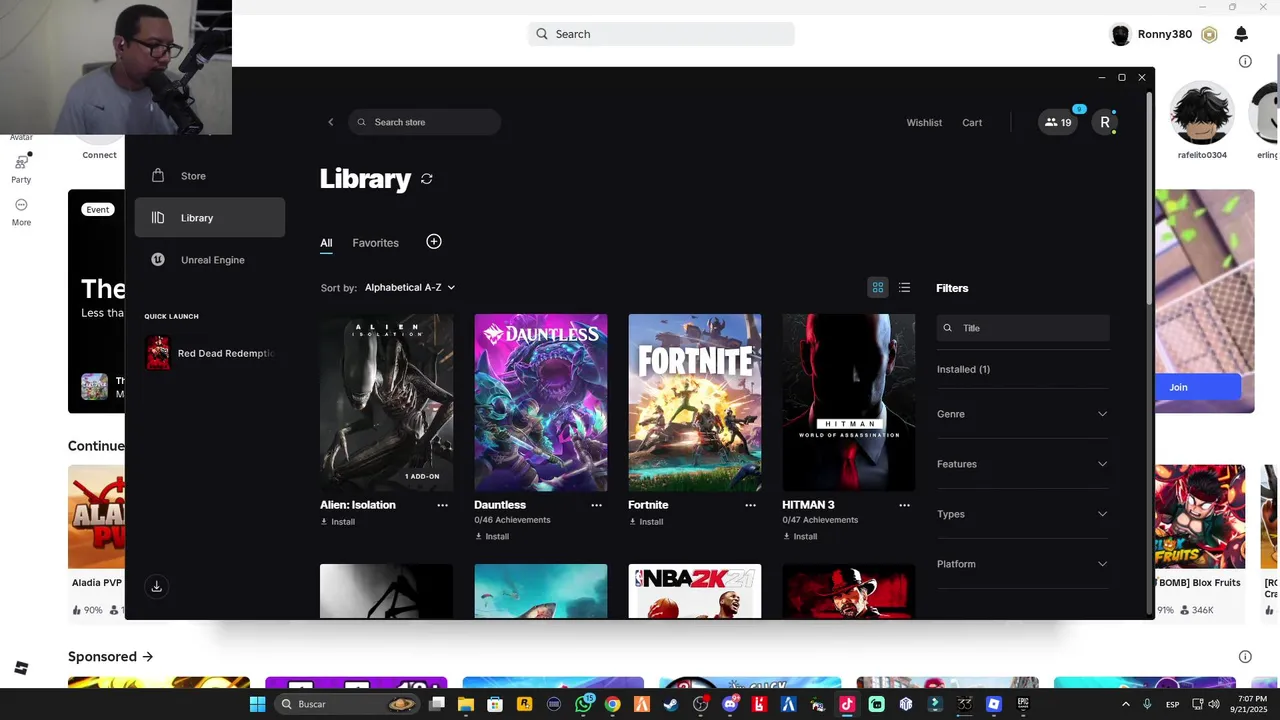The width and height of the screenshot is (1280, 720).
Task: Open friend rafelito0304 avatar
Action: point(1202,114)
